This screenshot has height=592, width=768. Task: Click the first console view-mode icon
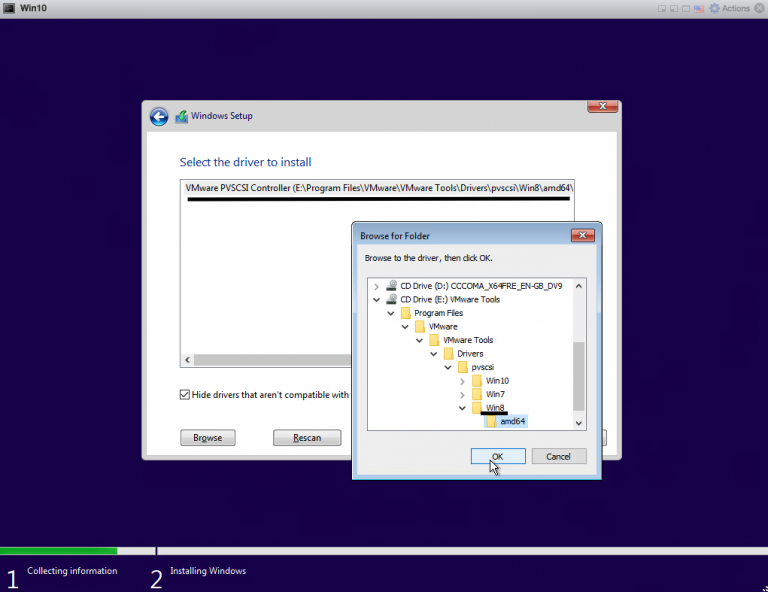(x=662, y=8)
